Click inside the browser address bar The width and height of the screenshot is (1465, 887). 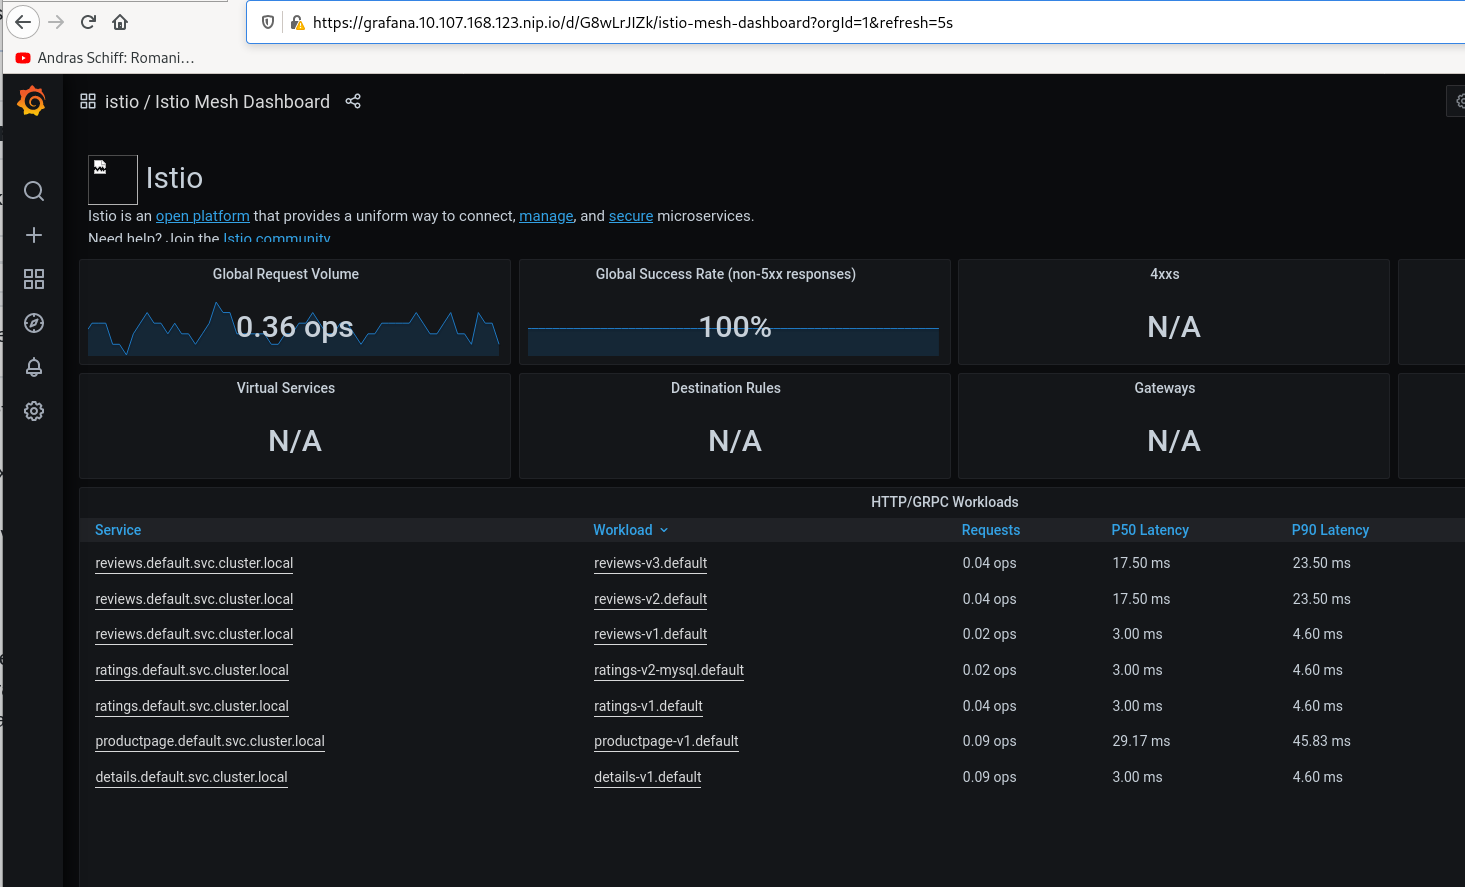700,22
